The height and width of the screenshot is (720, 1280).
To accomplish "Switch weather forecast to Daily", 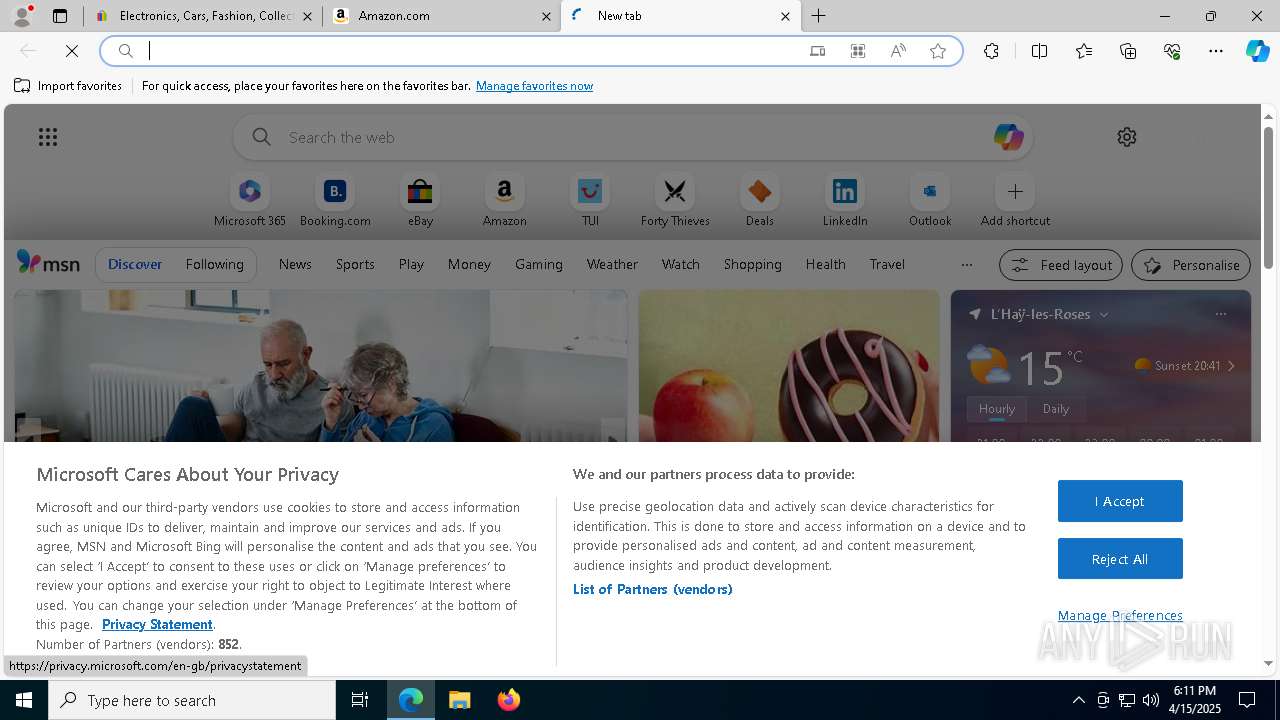I will (1056, 408).
